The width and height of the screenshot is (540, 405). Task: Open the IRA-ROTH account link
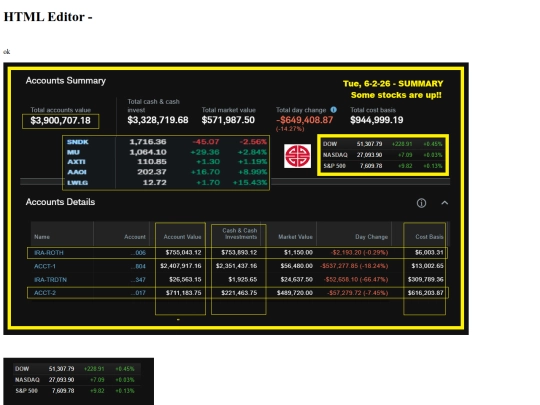49,252
